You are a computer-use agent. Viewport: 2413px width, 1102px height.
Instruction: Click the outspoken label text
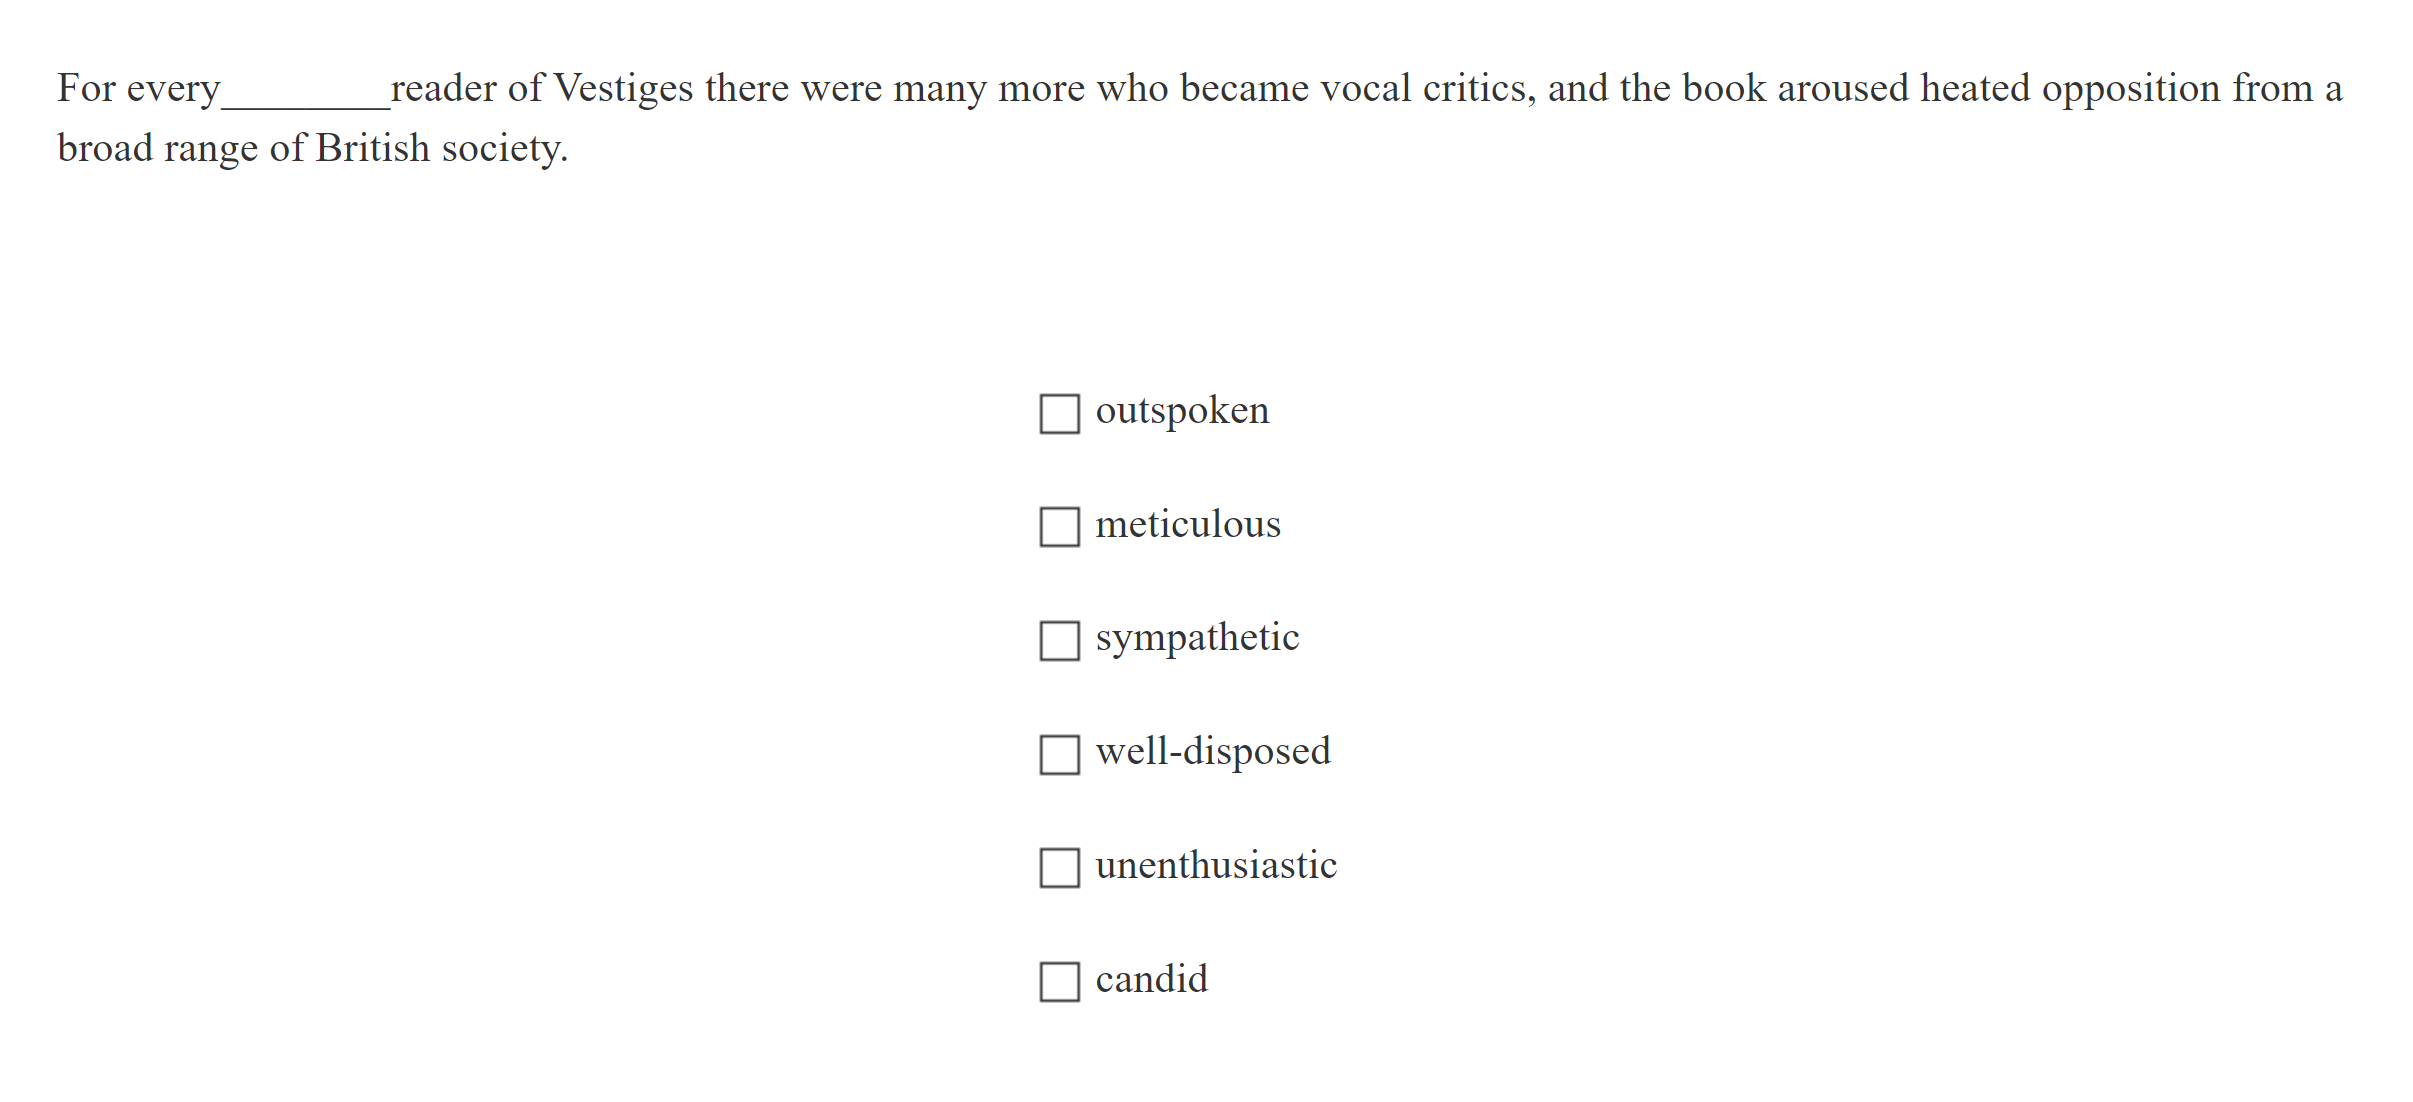(x=1181, y=411)
